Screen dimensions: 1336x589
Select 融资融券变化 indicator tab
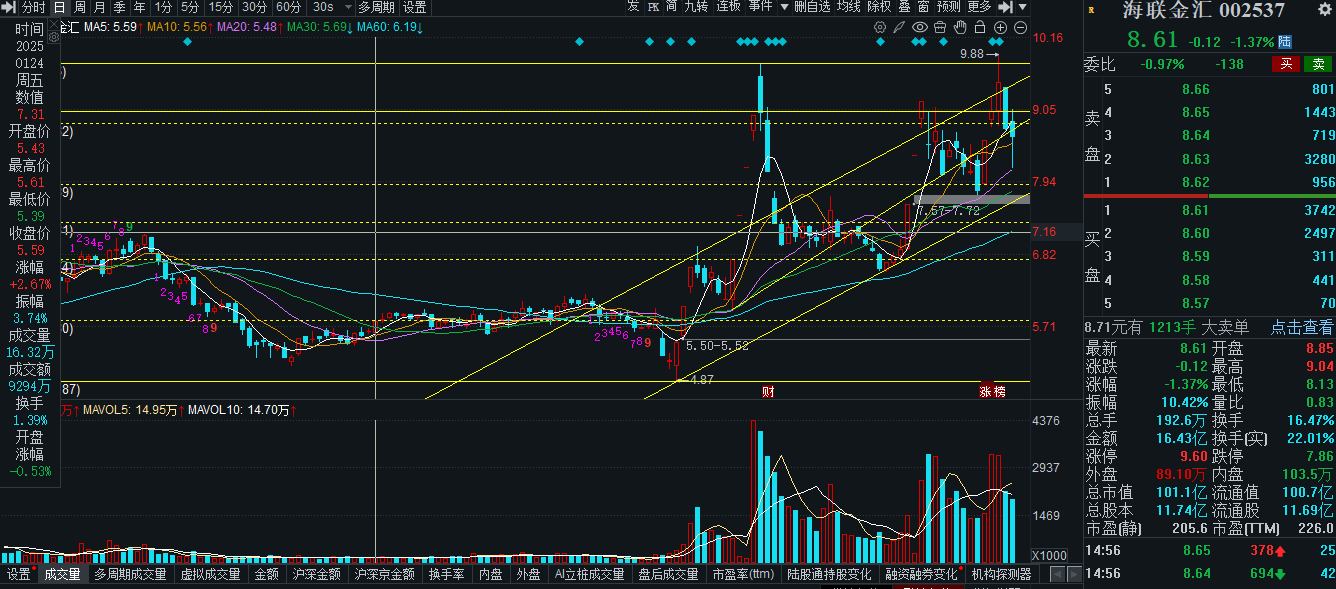(921, 575)
